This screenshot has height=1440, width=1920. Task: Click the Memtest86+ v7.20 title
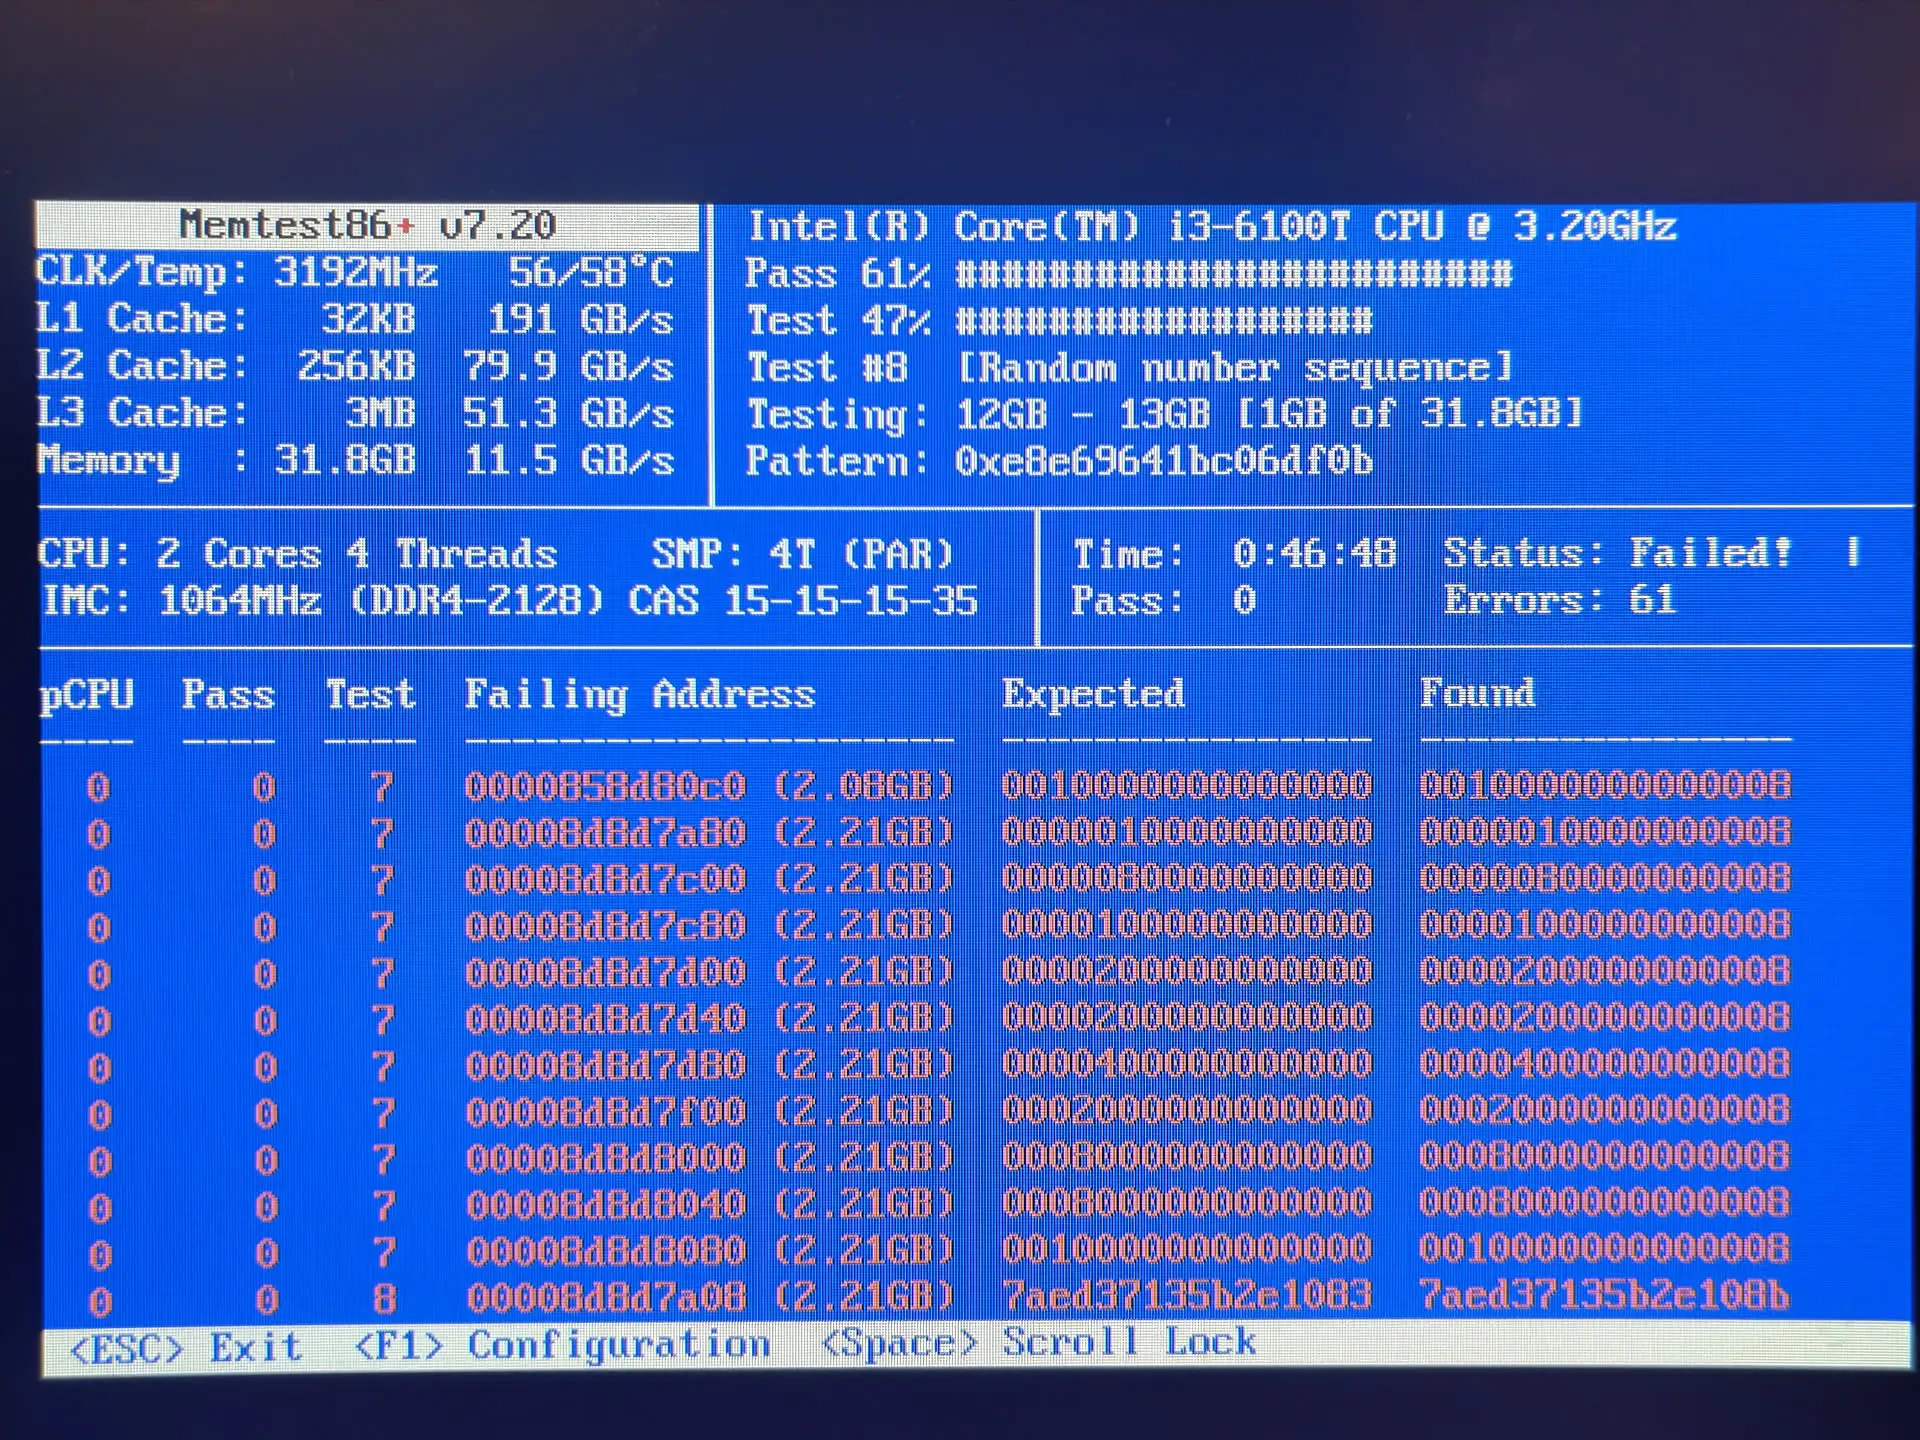pyautogui.click(x=367, y=226)
